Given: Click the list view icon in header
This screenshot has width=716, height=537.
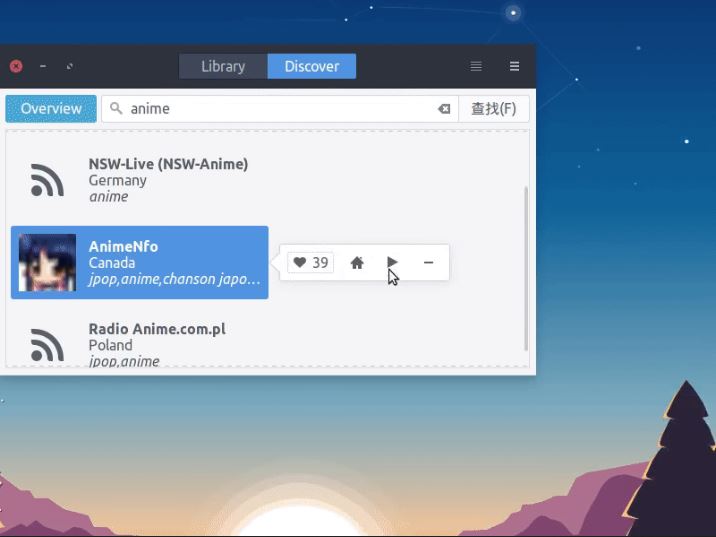Looking at the screenshot, I should tap(476, 66).
